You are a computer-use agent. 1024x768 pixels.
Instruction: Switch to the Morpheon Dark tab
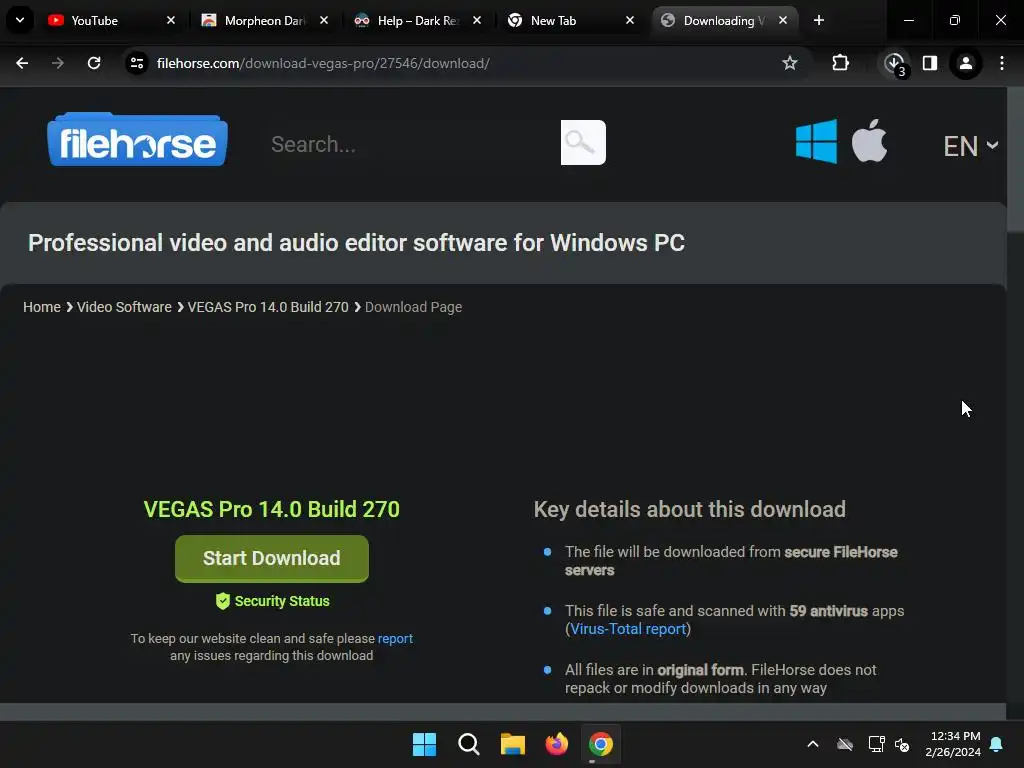coord(264,21)
